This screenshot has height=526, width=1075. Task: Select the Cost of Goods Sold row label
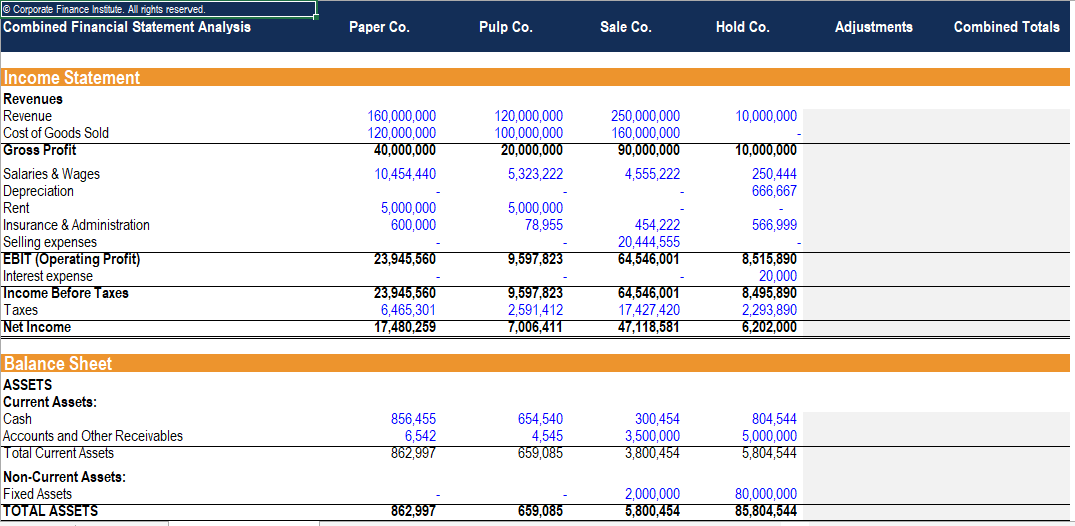coord(56,133)
